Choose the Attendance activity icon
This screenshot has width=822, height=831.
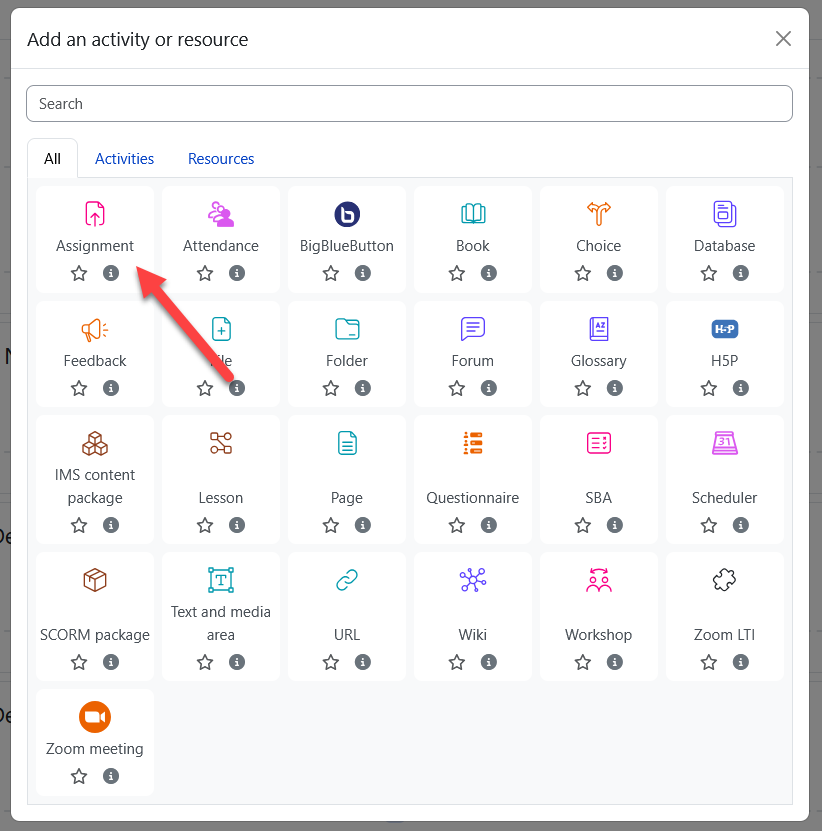click(221, 213)
